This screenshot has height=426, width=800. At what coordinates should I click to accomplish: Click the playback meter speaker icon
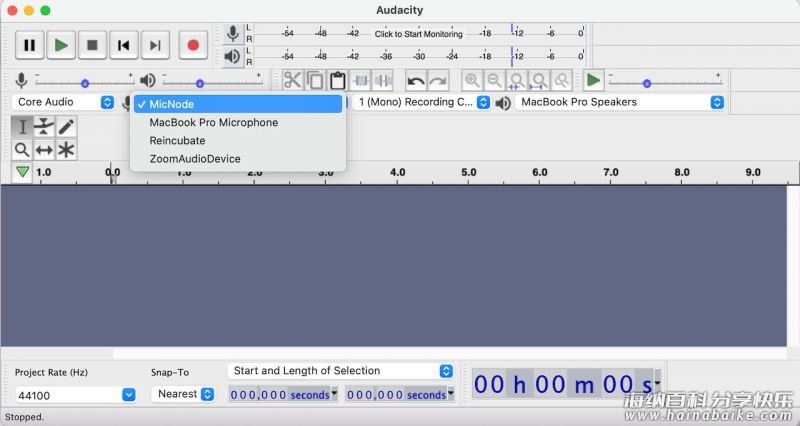tap(233, 56)
